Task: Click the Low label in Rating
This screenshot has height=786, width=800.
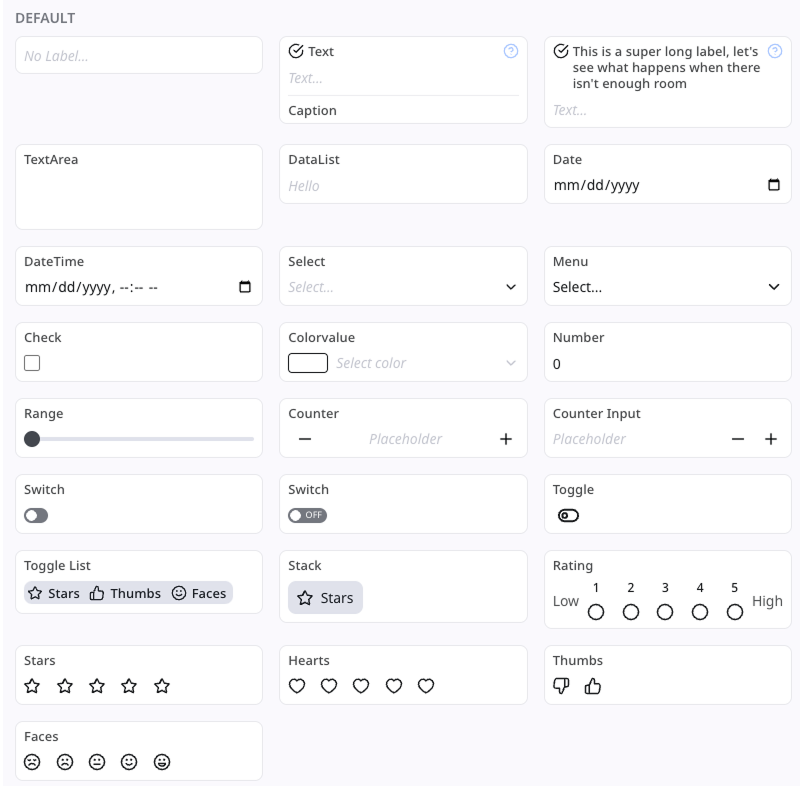Action: pos(566,601)
